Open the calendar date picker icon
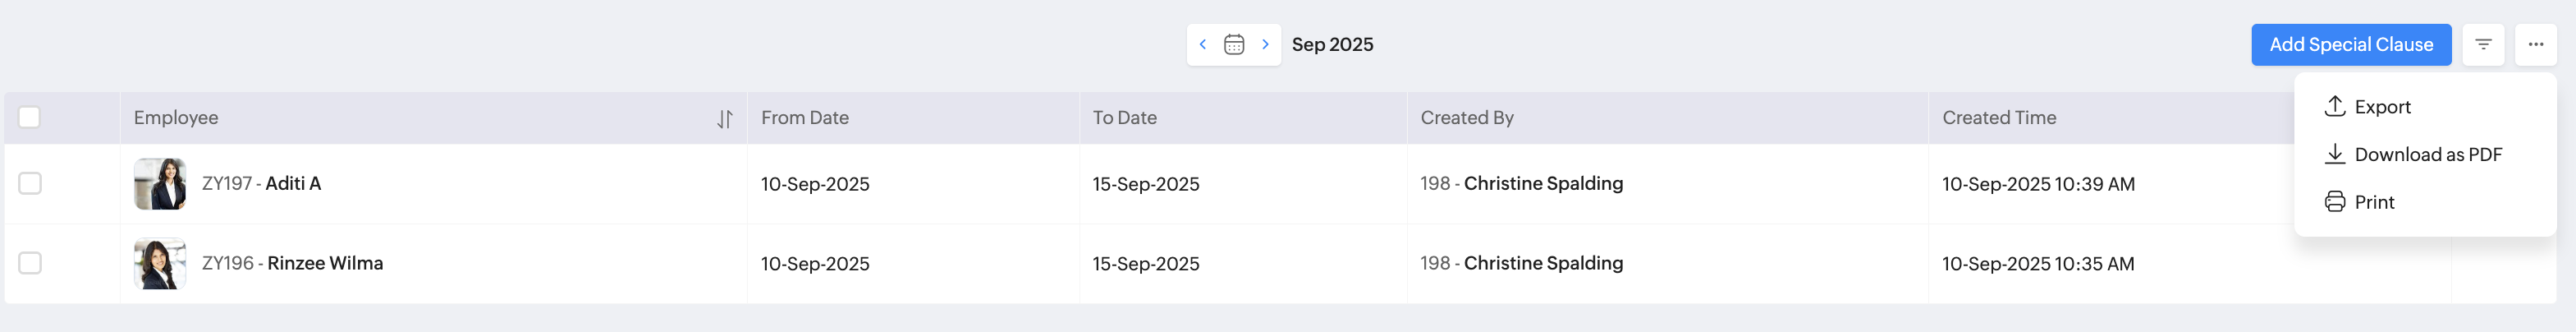The width and height of the screenshot is (2576, 332). click(x=1234, y=44)
